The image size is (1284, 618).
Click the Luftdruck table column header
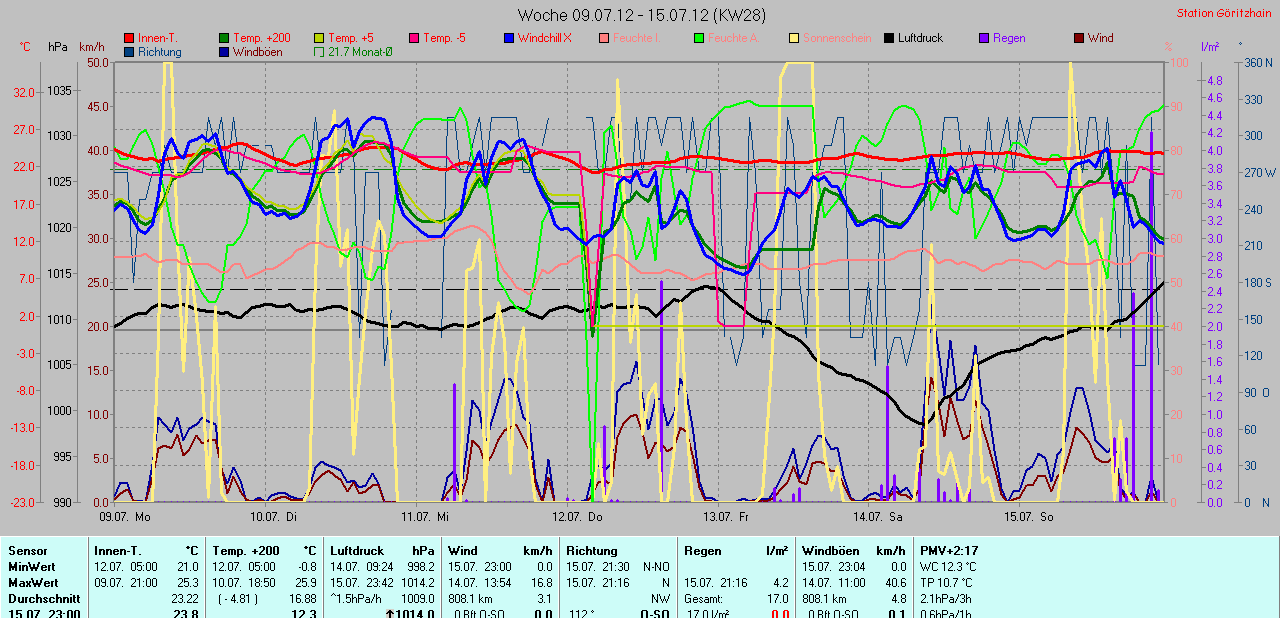point(357,551)
